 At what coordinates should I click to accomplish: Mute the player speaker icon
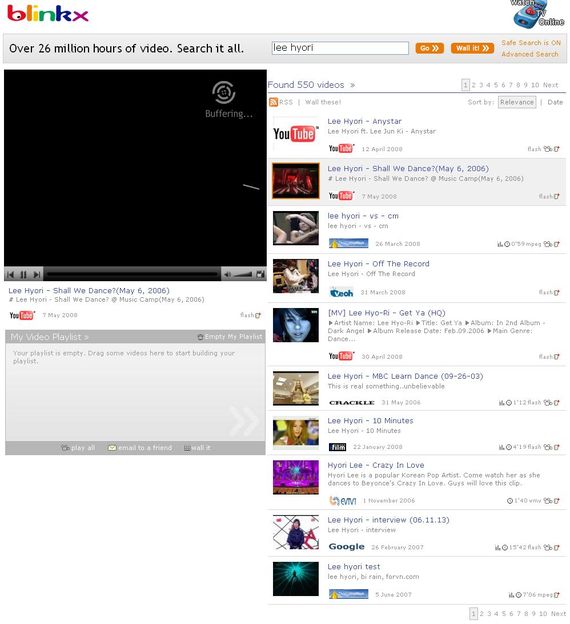coord(227,275)
